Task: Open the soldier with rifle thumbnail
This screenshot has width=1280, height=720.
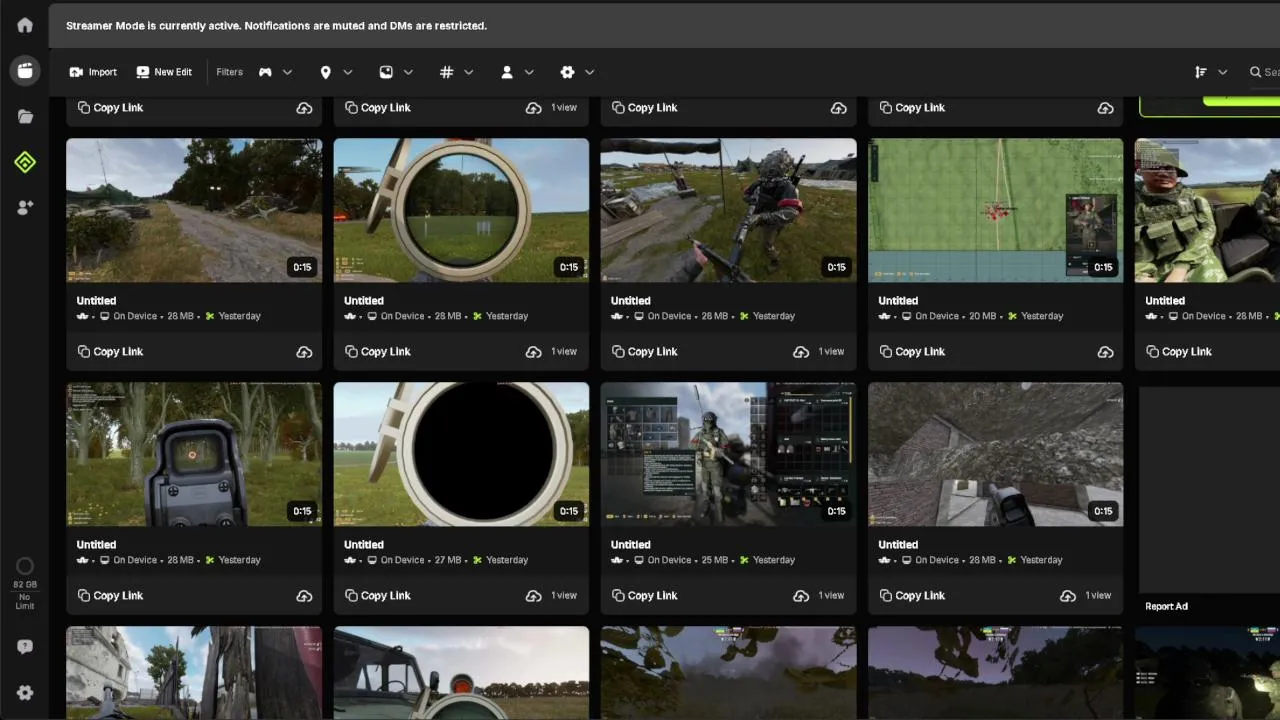Action: 728,210
